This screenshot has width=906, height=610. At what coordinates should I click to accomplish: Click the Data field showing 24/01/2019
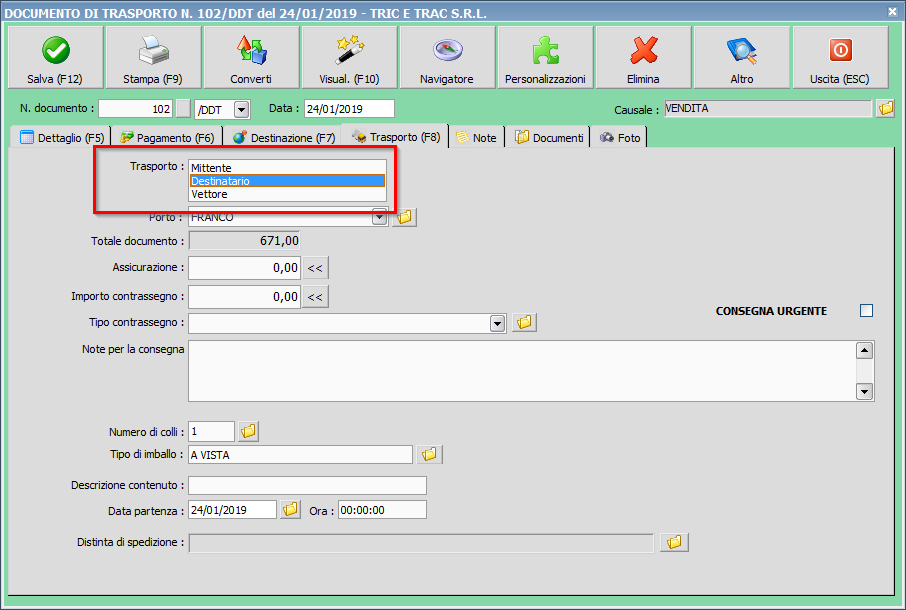pyautogui.click(x=349, y=109)
